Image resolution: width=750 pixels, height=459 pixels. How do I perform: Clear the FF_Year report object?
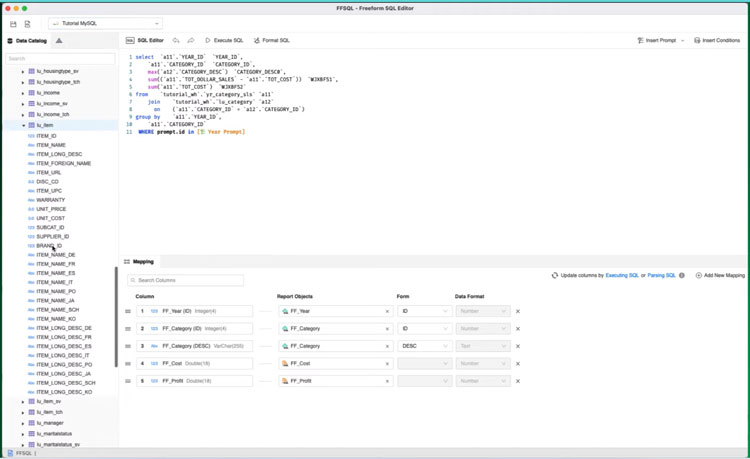387,311
